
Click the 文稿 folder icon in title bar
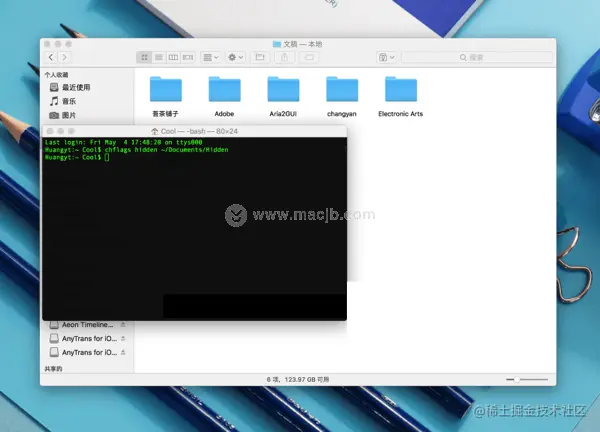[x=277, y=44]
